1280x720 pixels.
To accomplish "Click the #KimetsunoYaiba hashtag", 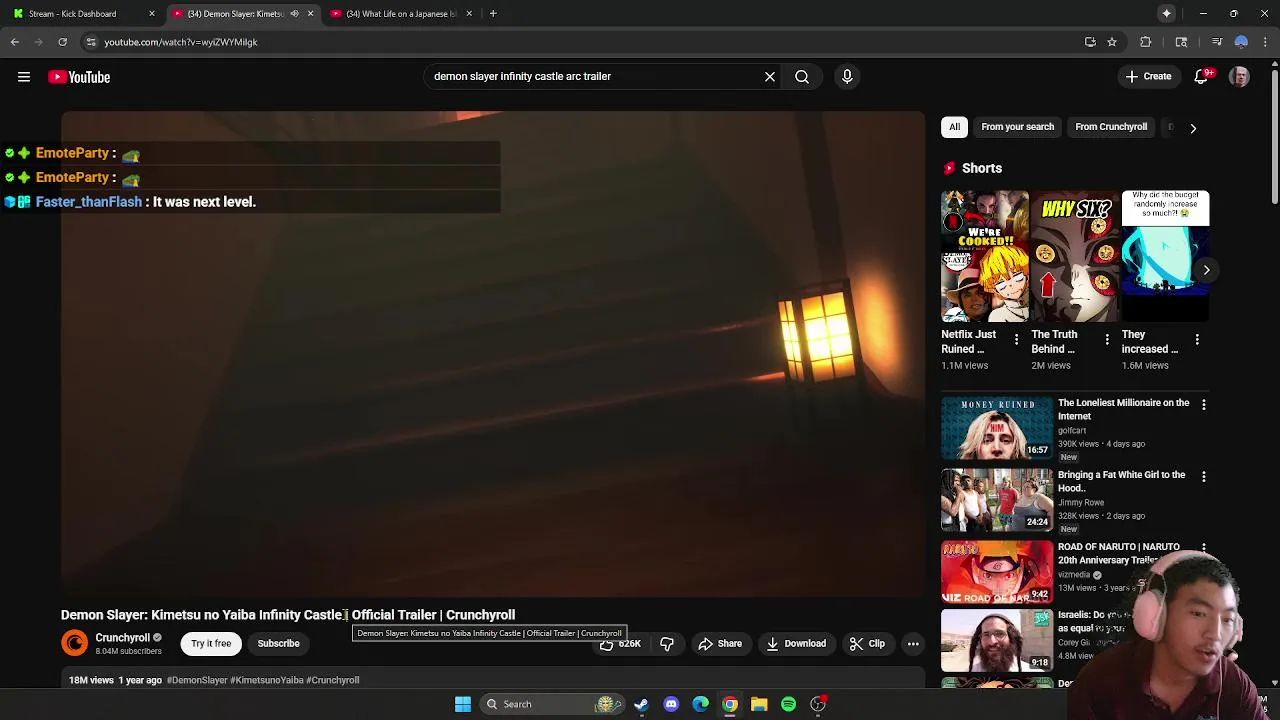I will pos(267,680).
